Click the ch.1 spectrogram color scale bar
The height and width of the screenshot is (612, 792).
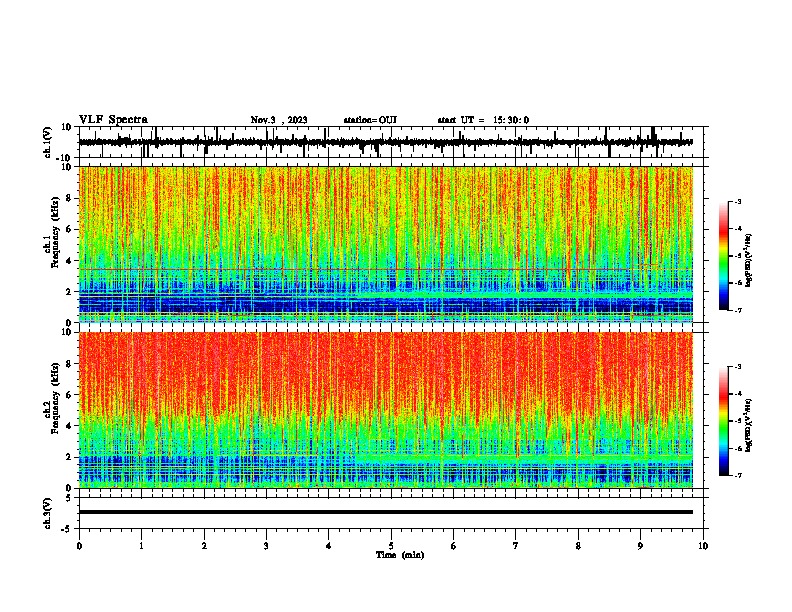[724, 256]
